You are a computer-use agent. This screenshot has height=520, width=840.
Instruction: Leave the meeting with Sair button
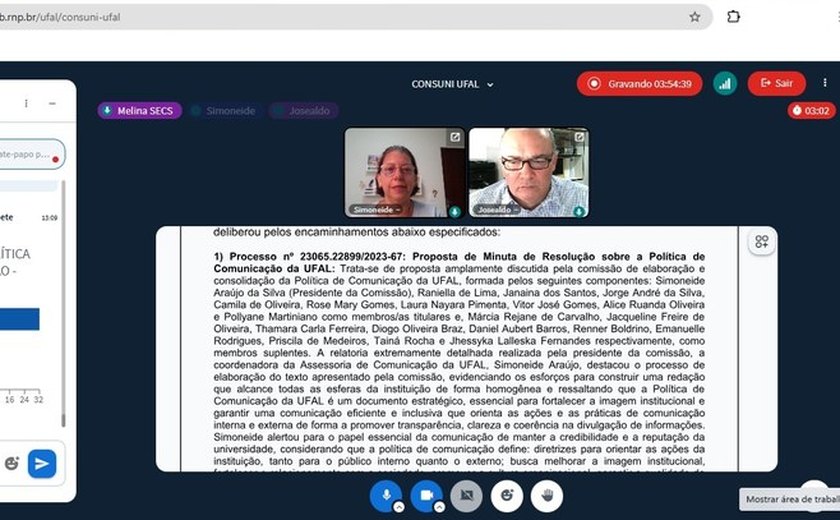click(x=776, y=83)
